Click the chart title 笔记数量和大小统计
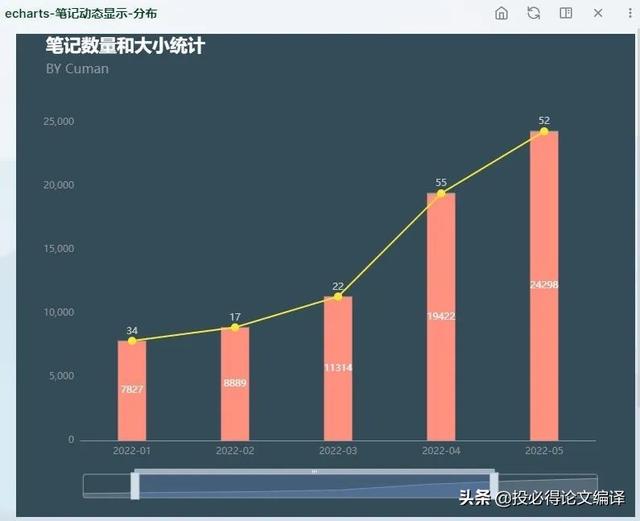Image resolution: width=640 pixels, height=521 pixels. point(125,45)
